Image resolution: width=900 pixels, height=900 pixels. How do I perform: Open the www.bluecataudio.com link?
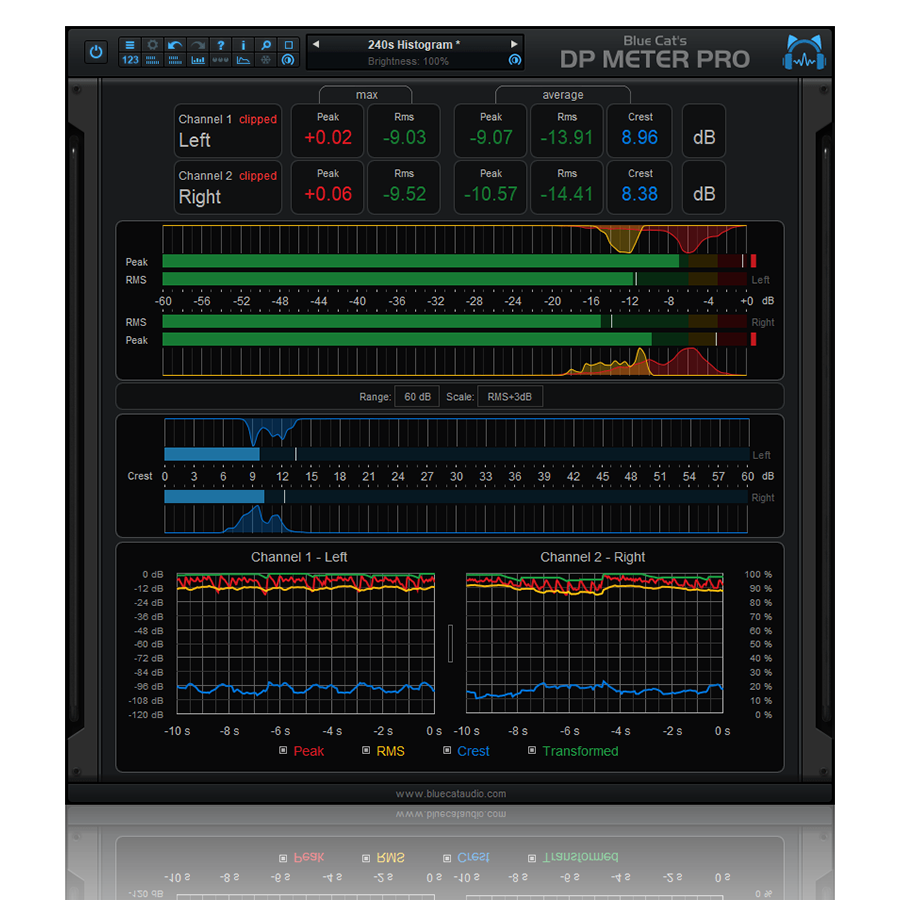(x=450, y=793)
